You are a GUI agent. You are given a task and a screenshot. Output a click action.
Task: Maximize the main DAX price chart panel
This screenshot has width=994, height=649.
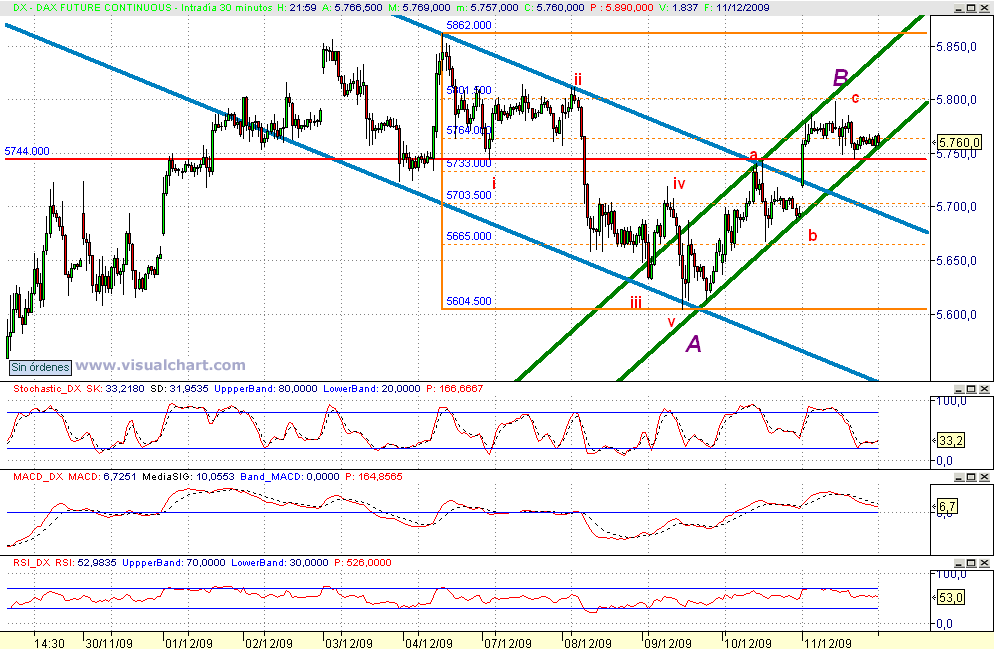tap(972, 8)
